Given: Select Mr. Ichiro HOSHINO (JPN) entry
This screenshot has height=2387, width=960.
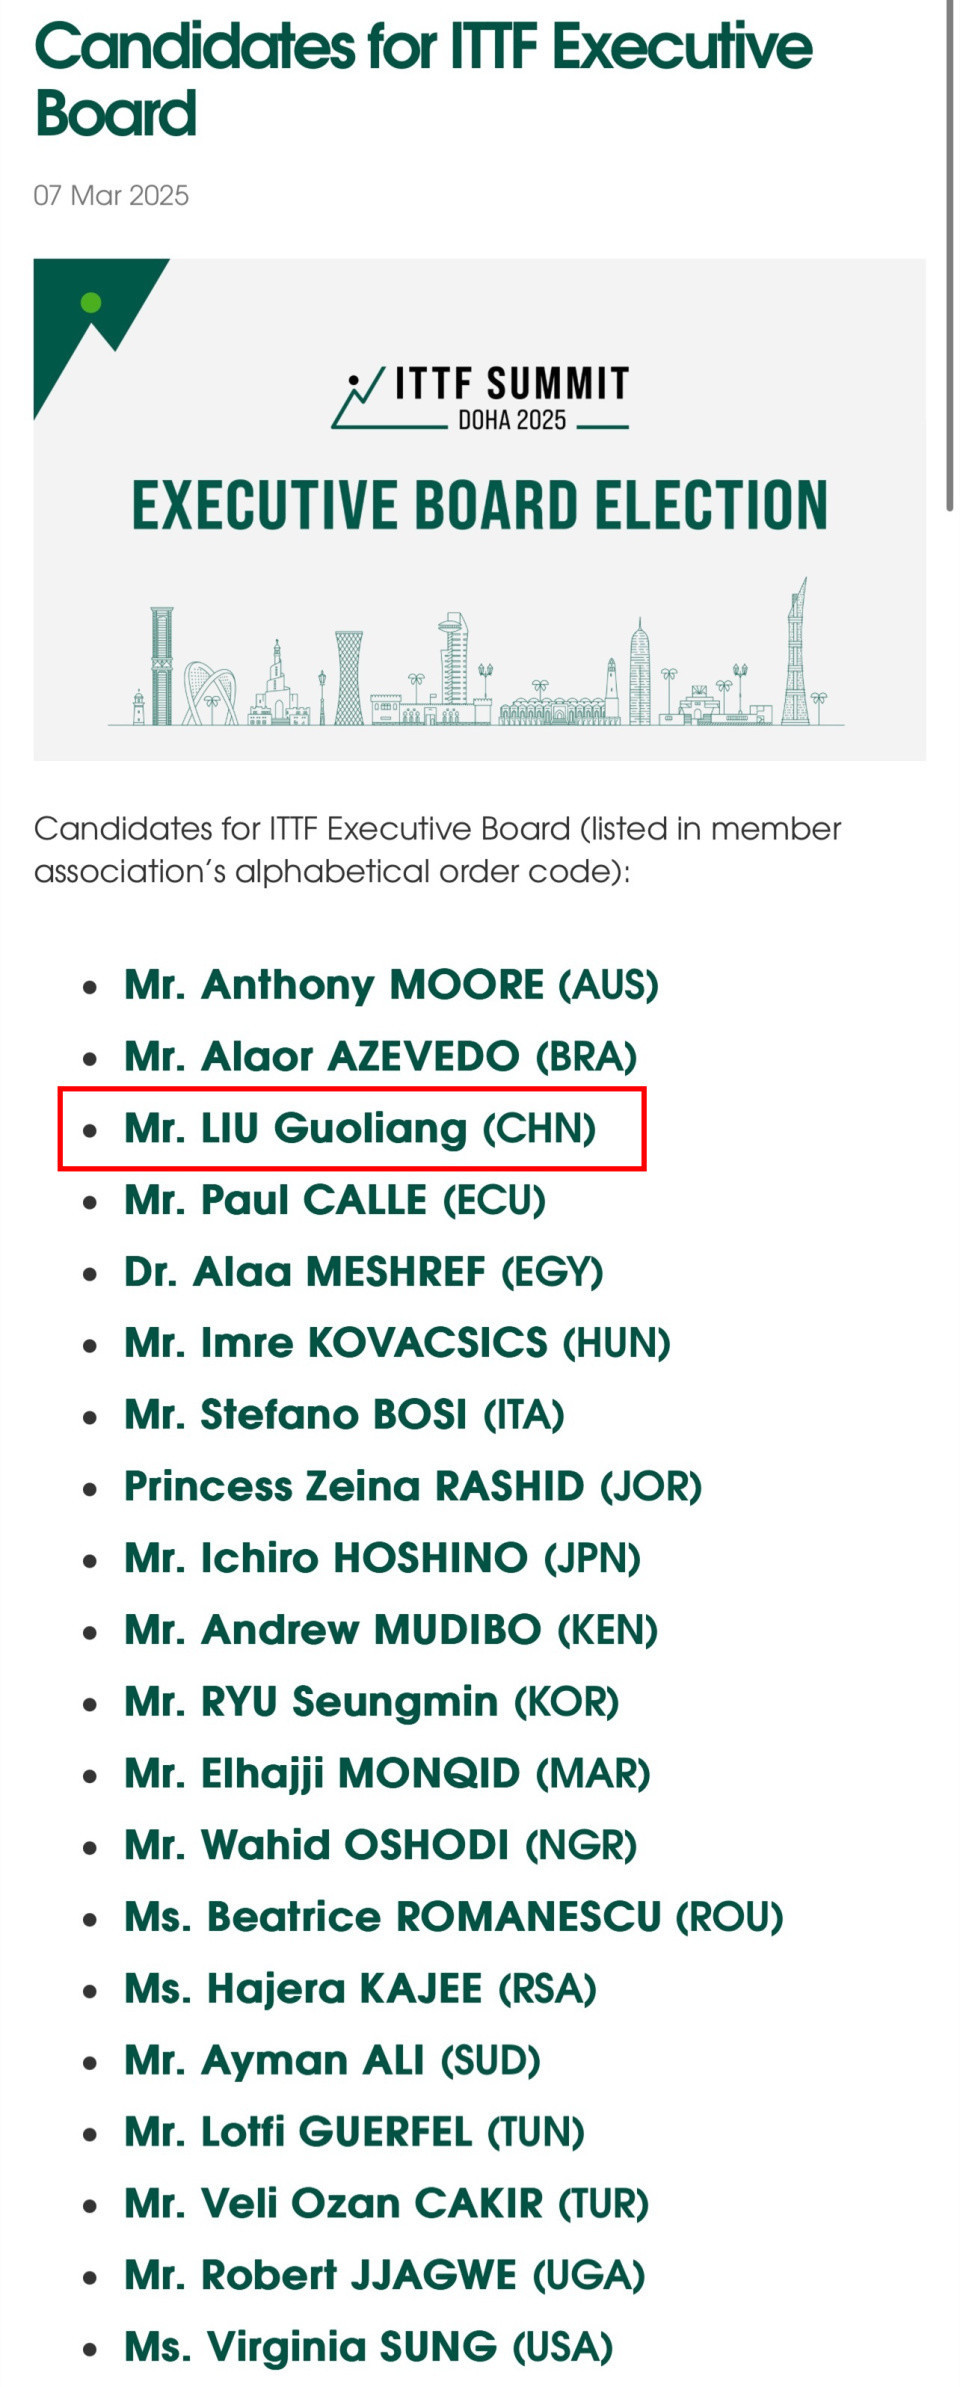Looking at the screenshot, I should 382,1558.
